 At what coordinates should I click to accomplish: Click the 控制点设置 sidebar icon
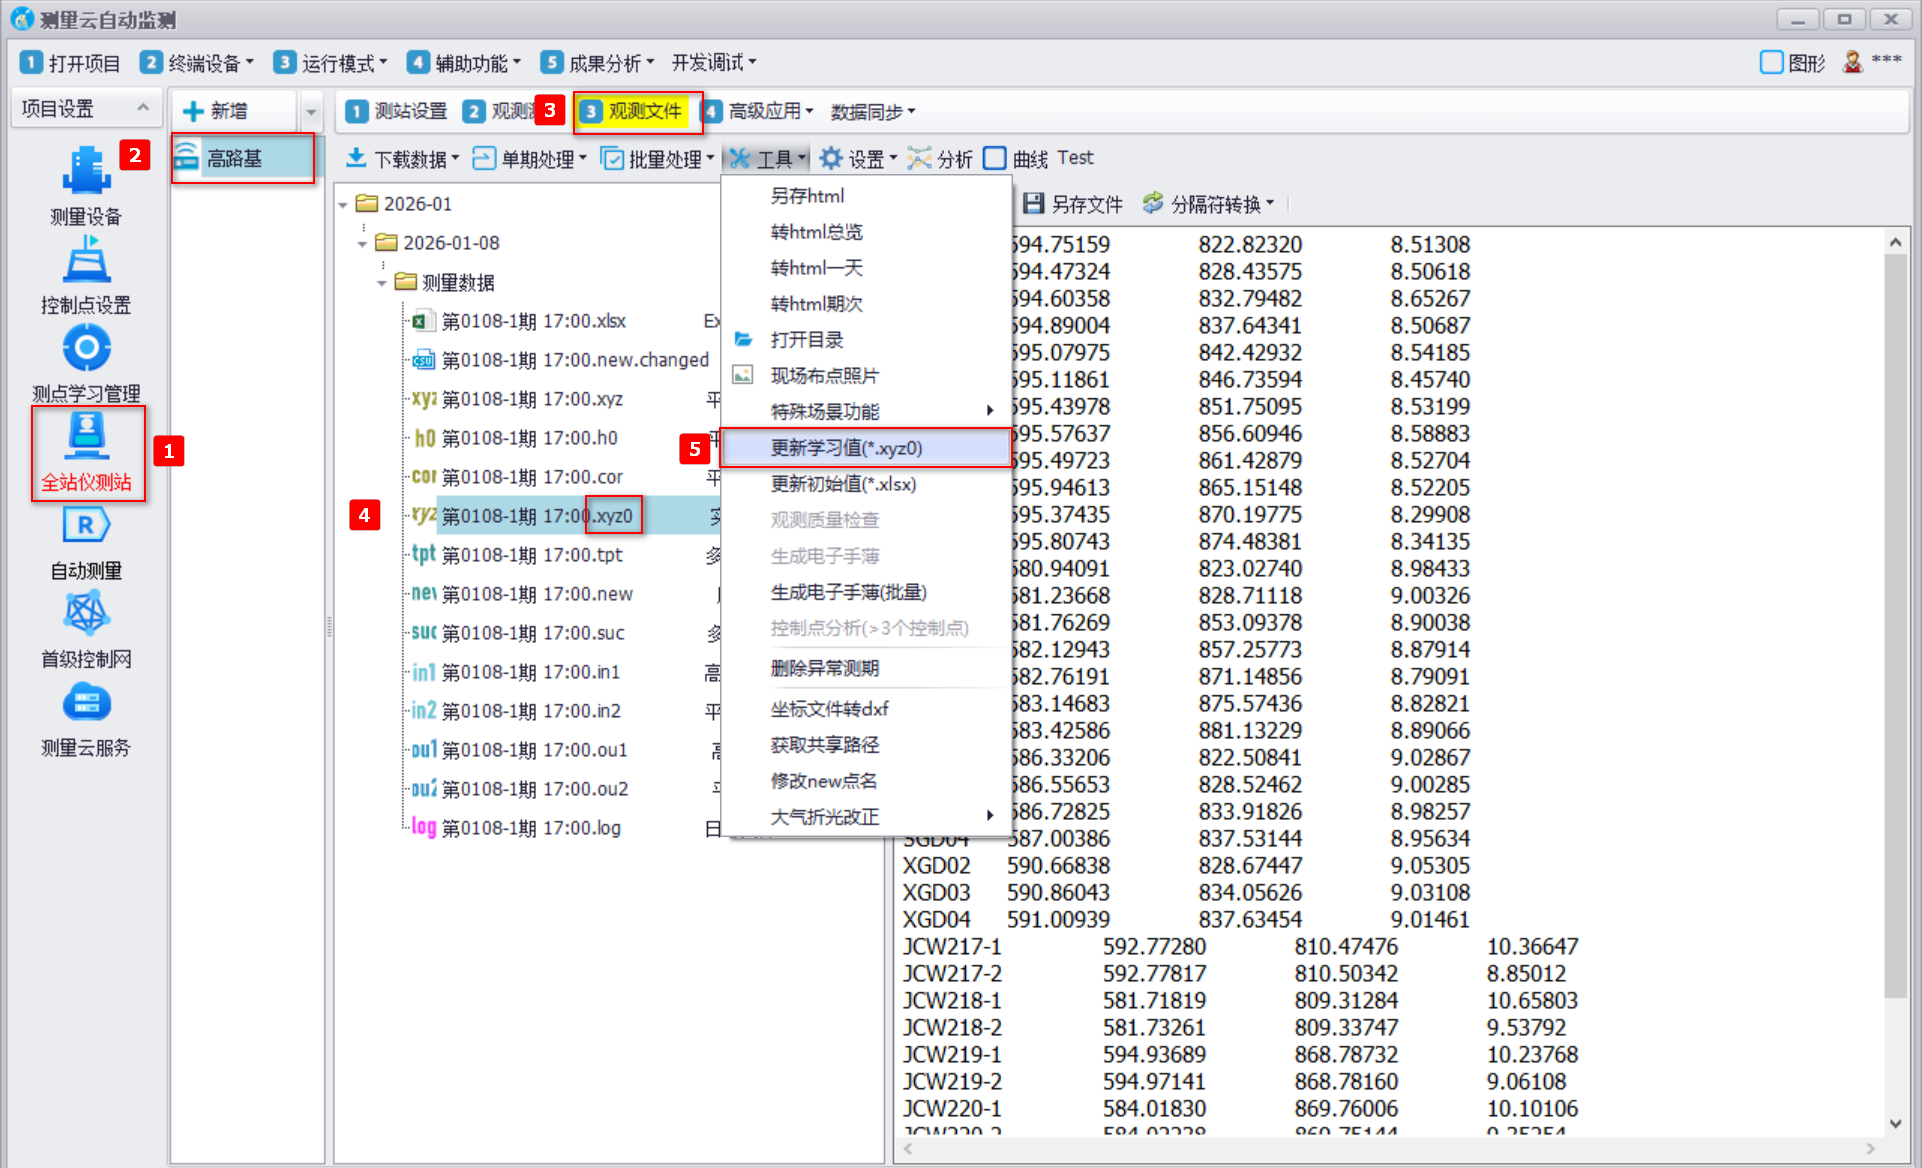tap(86, 262)
